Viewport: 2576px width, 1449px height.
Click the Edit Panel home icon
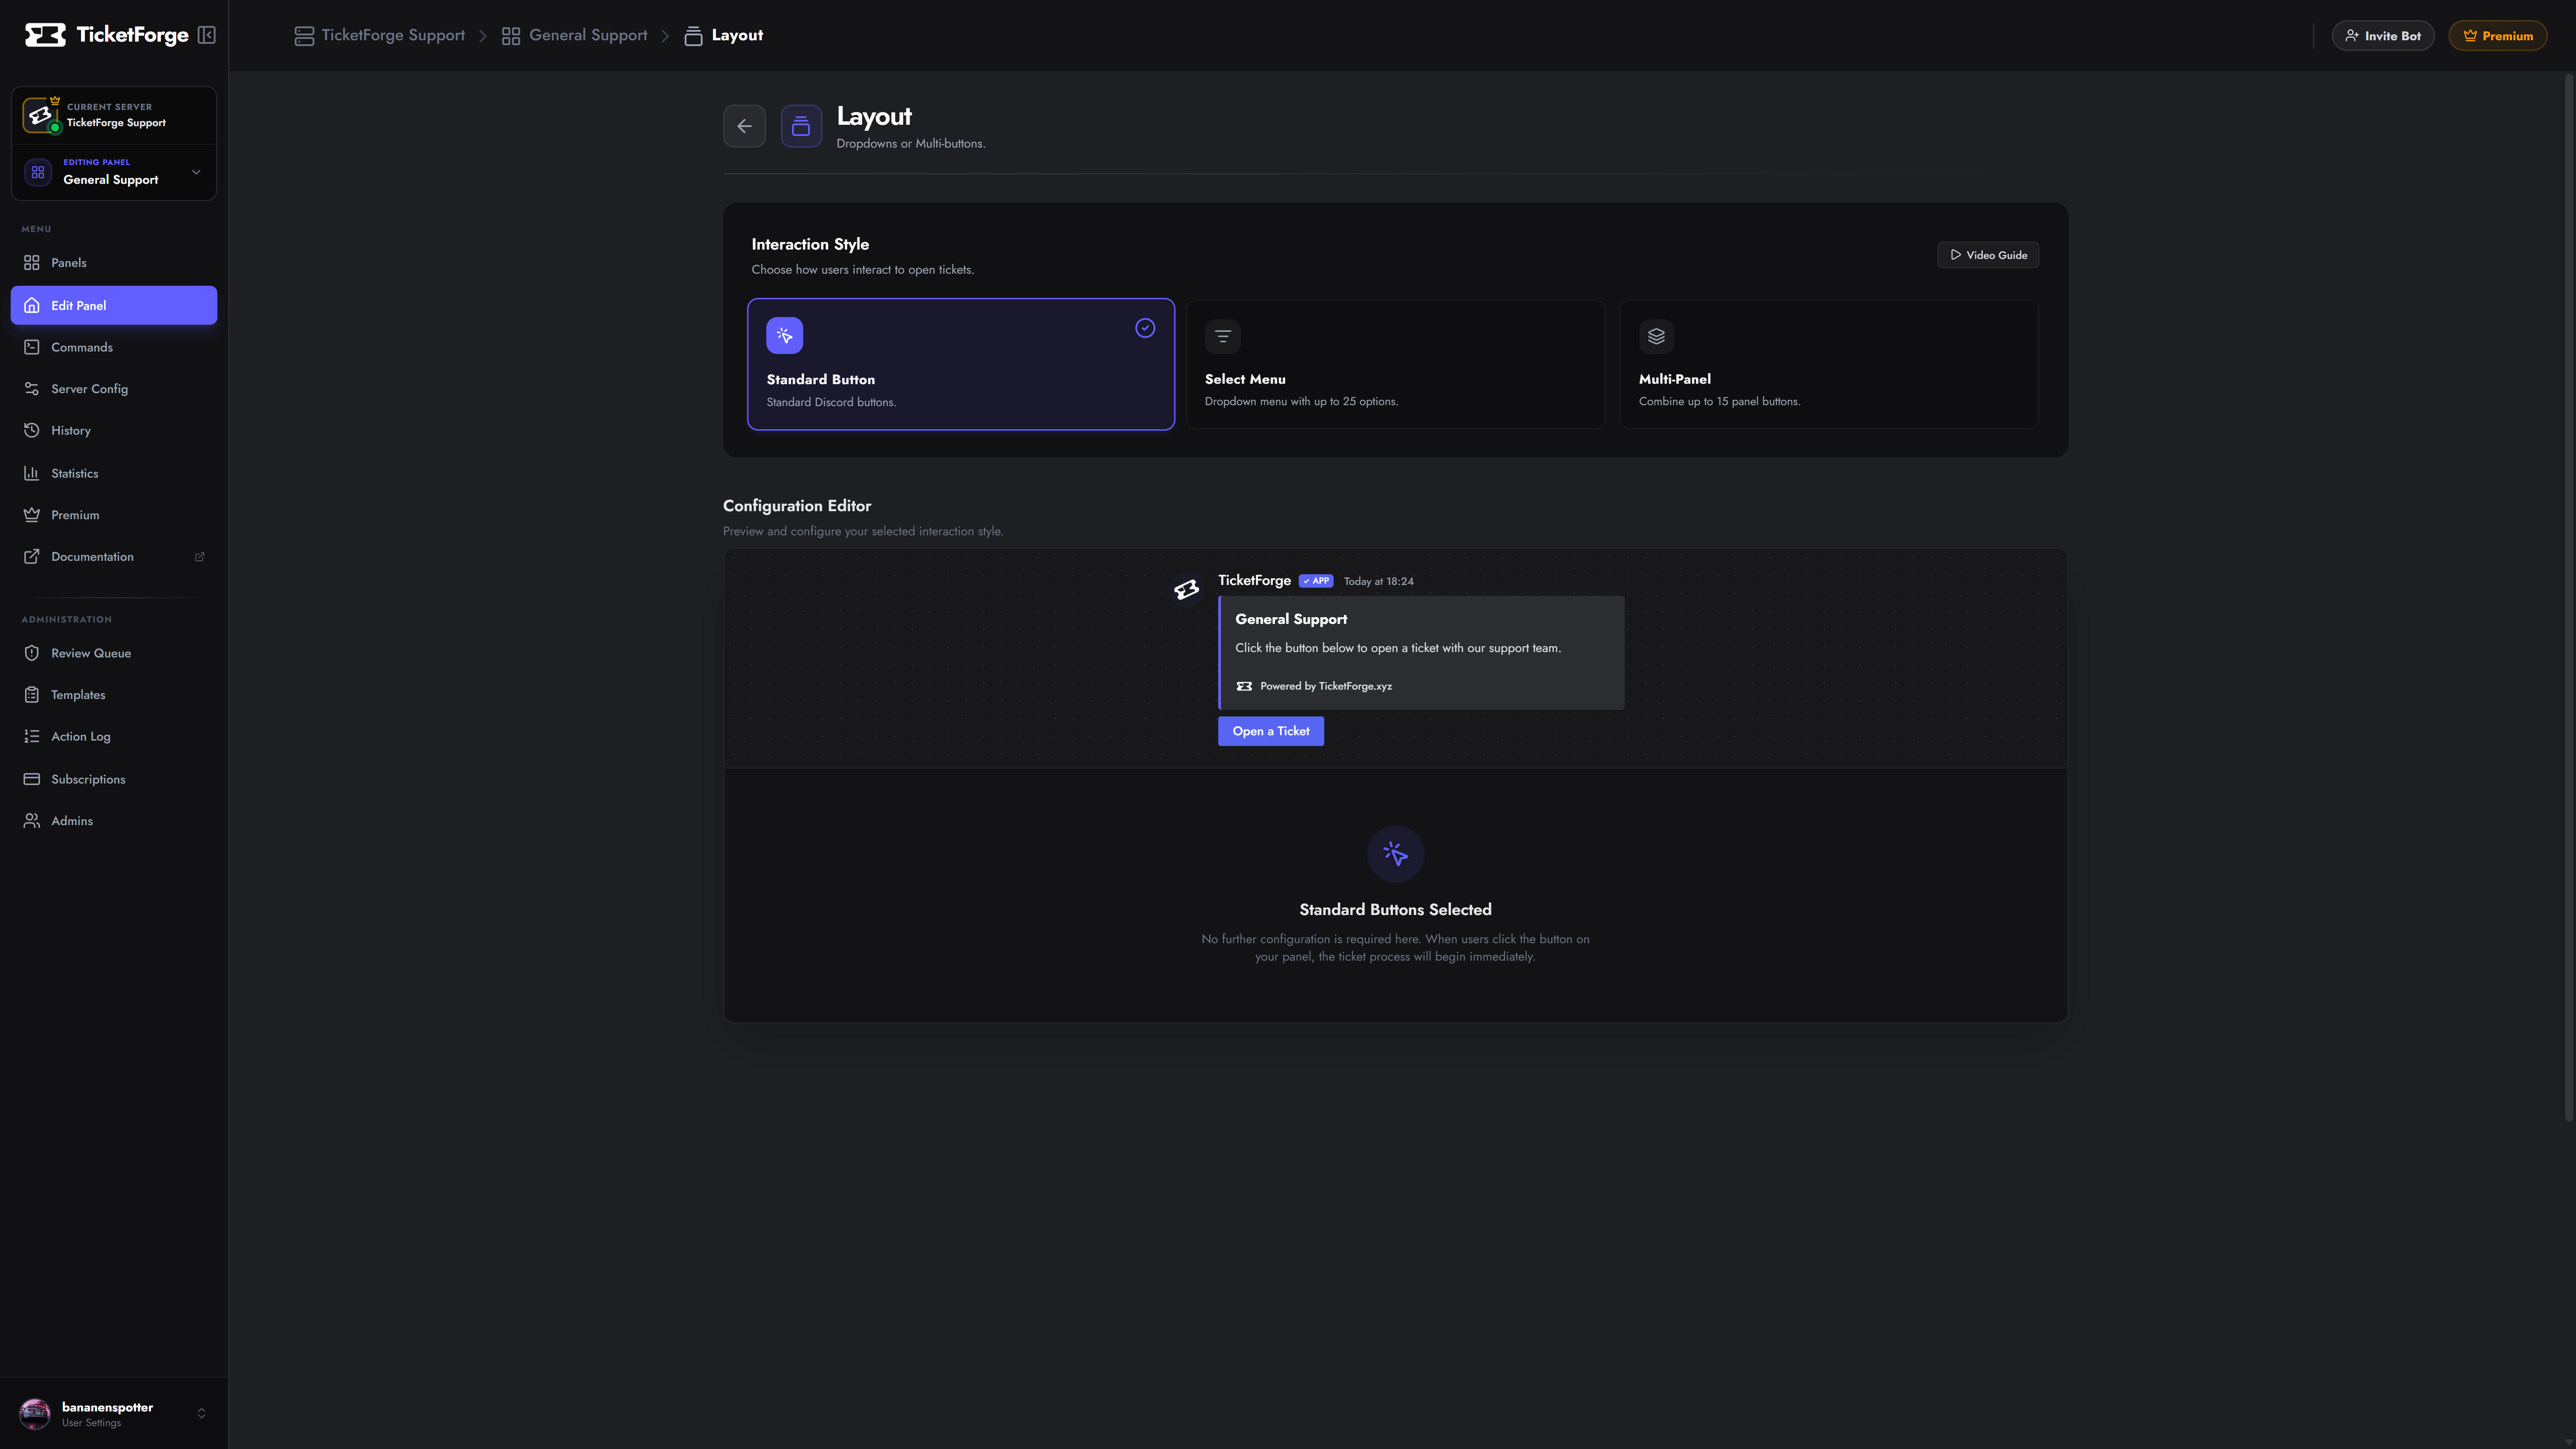click(32, 305)
